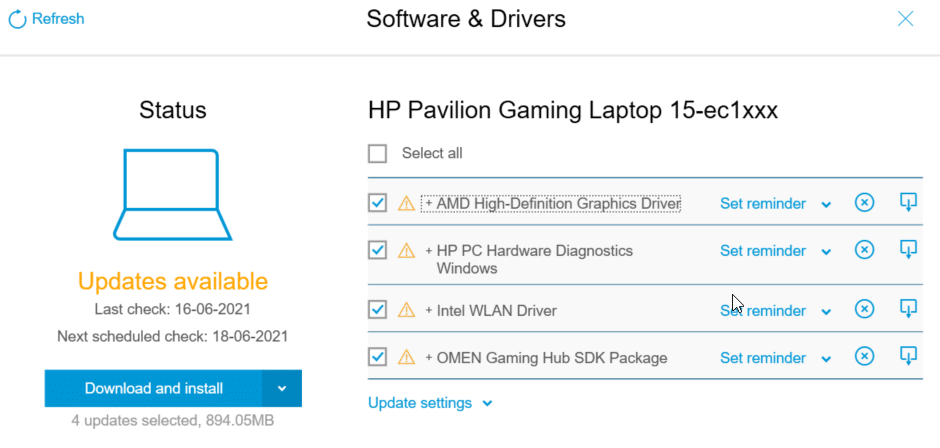Image resolution: width=940 pixels, height=448 pixels.
Task: Click the Last check: 16-06-2021 text
Action: point(173,309)
